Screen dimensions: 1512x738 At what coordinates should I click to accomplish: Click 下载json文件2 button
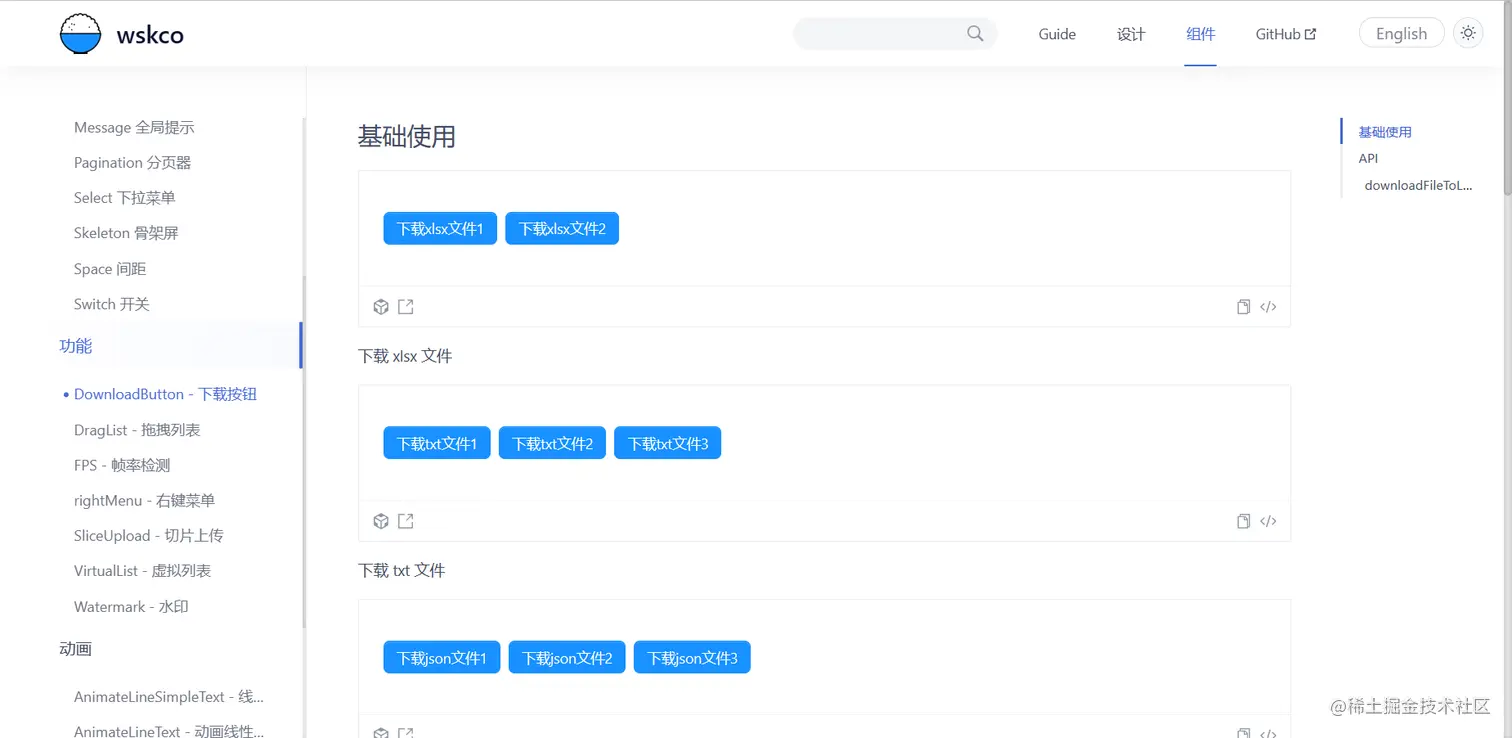click(x=567, y=658)
